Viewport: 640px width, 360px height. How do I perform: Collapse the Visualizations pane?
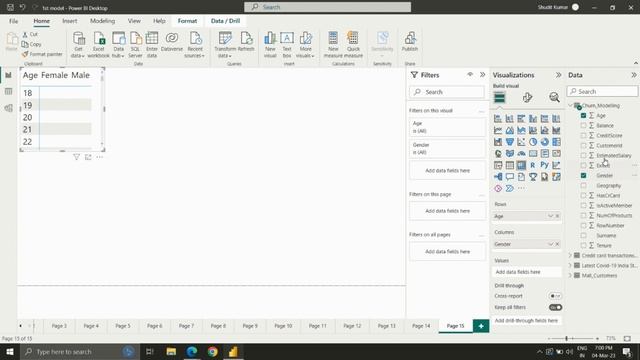(558, 75)
